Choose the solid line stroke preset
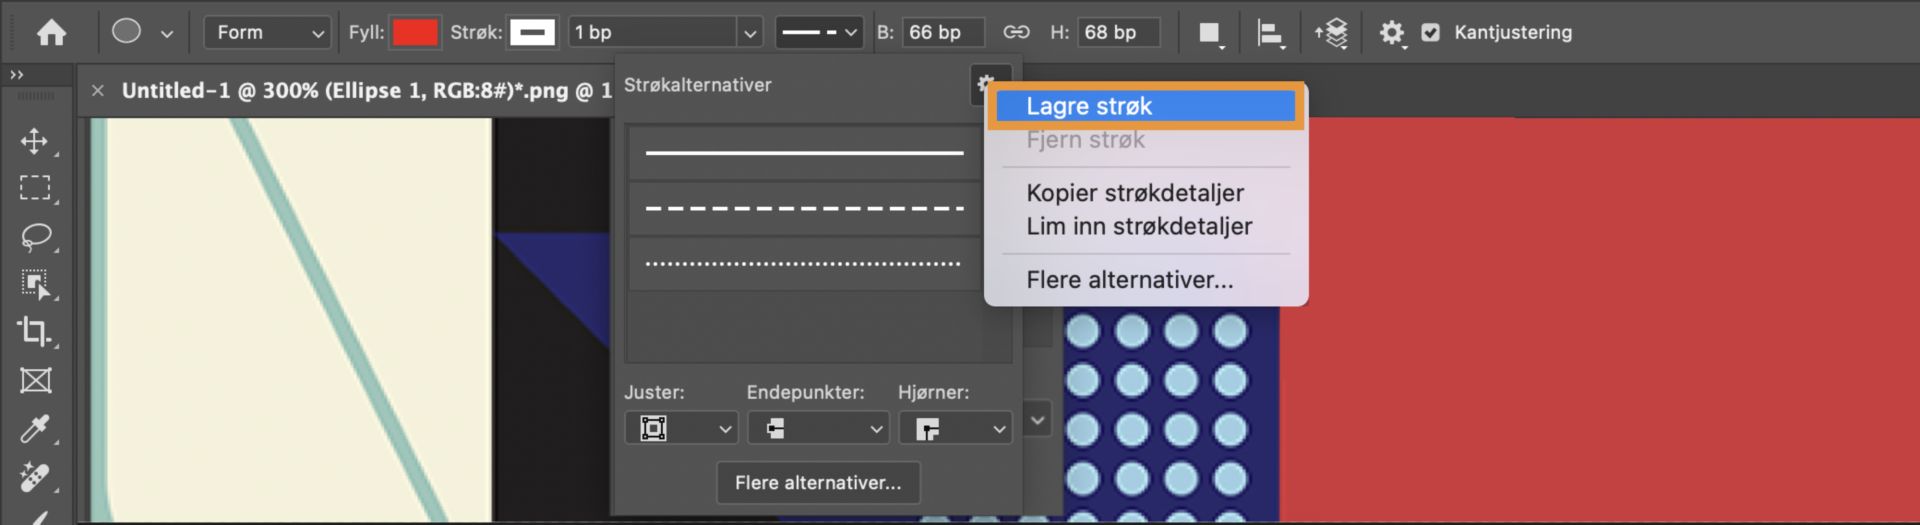This screenshot has height=525, width=1920. click(805, 153)
